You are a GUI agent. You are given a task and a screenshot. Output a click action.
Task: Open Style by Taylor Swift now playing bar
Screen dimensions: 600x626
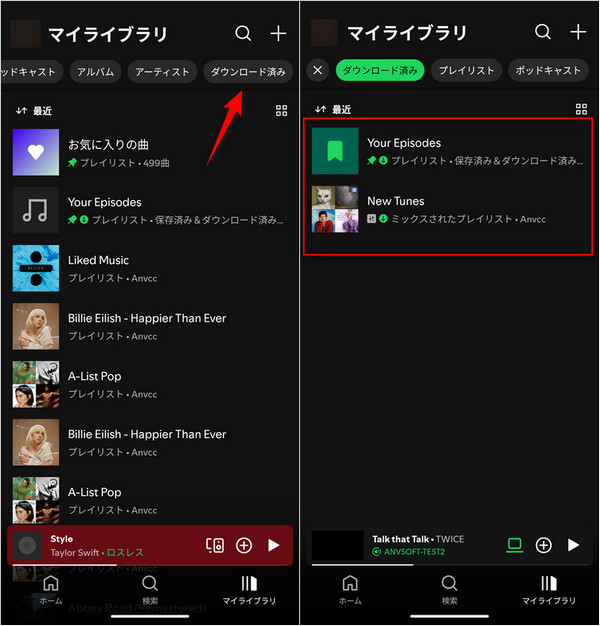[x=150, y=545]
